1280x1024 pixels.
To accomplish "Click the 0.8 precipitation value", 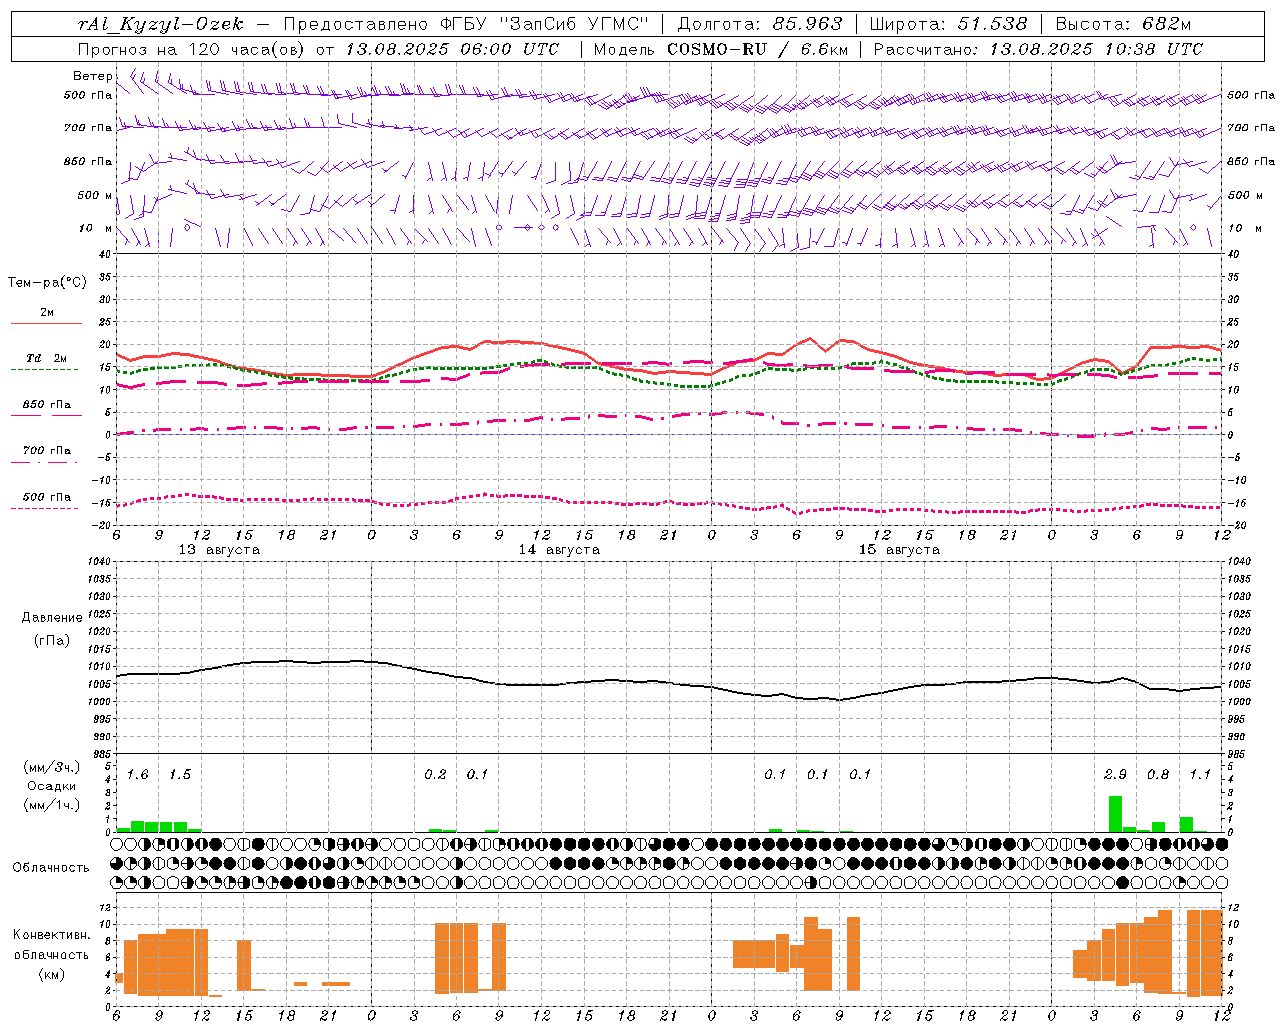I will 1158,775.
